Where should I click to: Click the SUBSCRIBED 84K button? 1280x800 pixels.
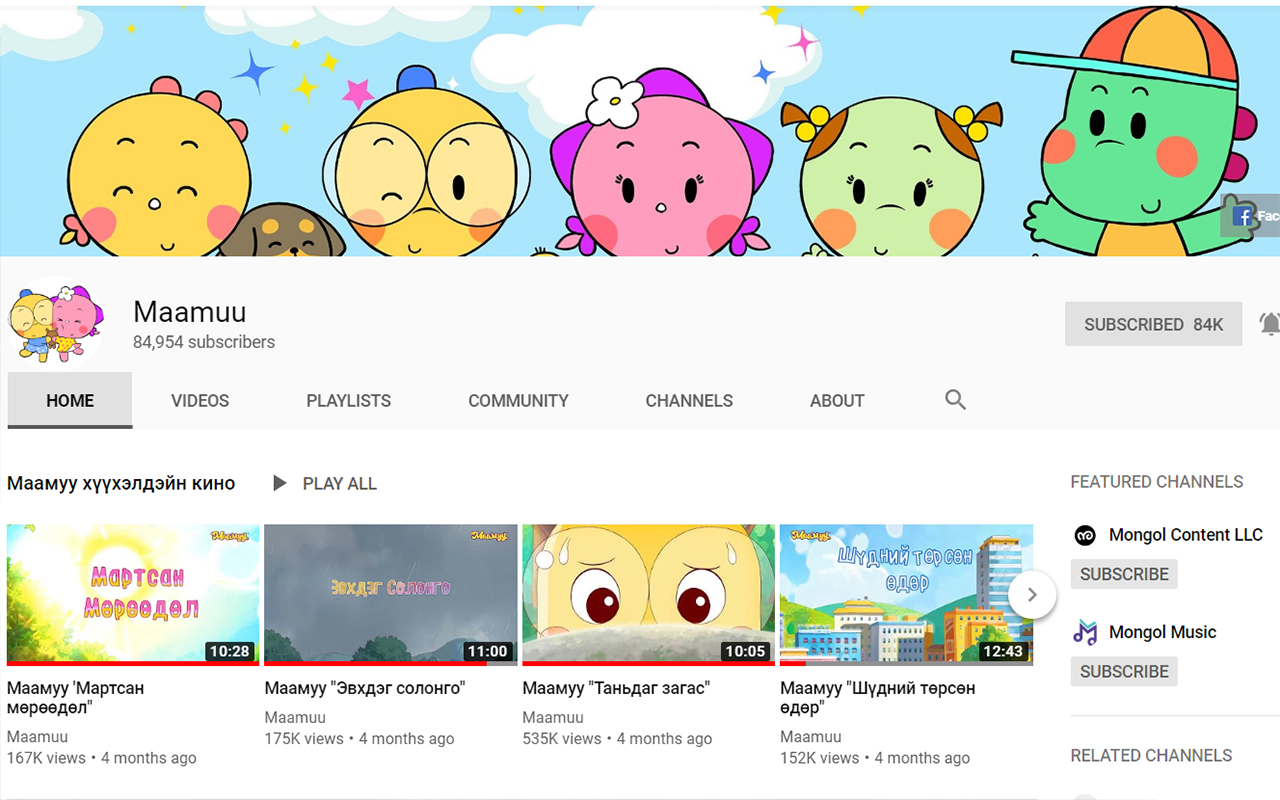click(x=1154, y=324)
